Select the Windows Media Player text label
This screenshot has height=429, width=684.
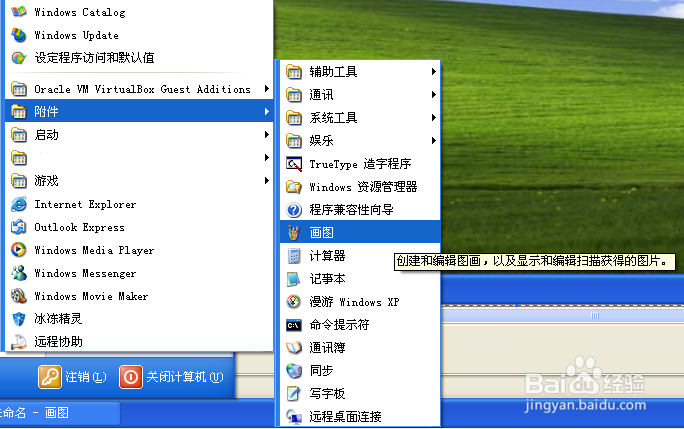94,250
